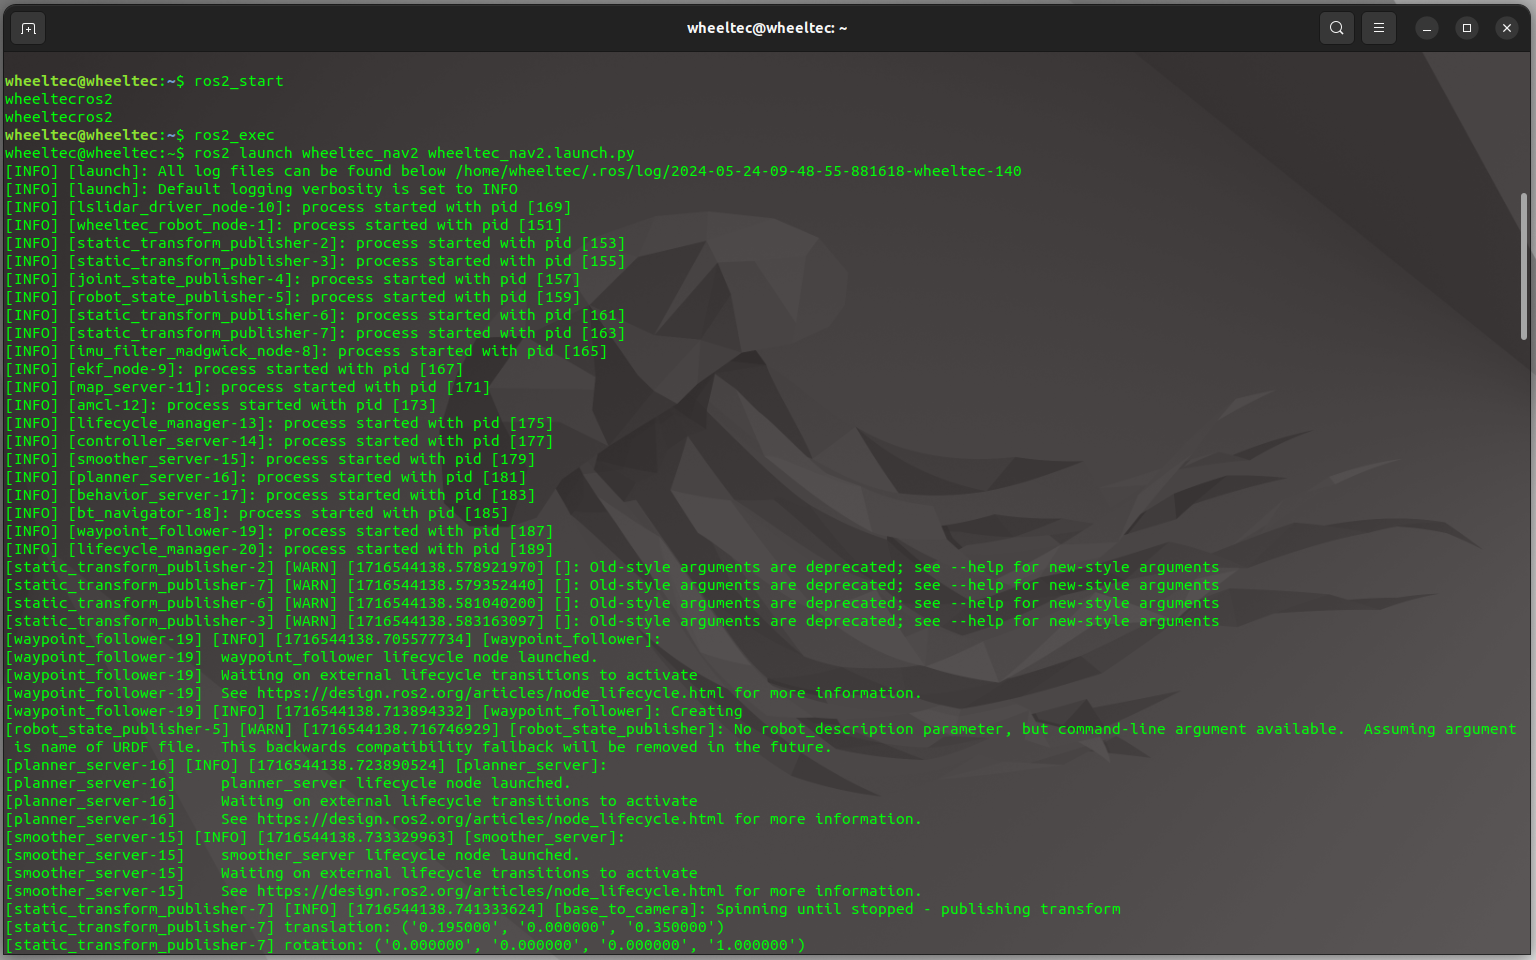The height and width of the screenshot is (960, 1536).
Task: Open the terminal hamburger menu
Action: 1379,28
